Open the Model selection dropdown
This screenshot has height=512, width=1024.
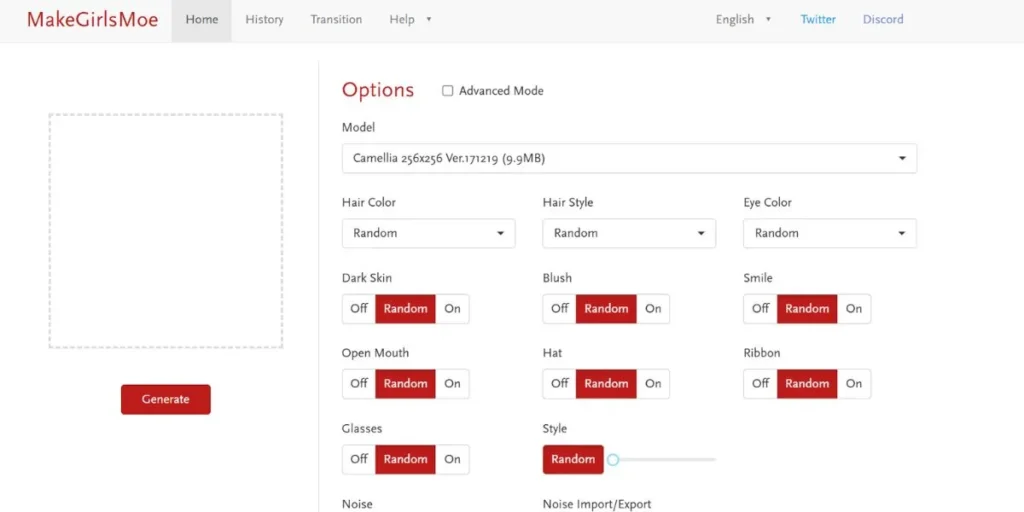tap(630, 158)
